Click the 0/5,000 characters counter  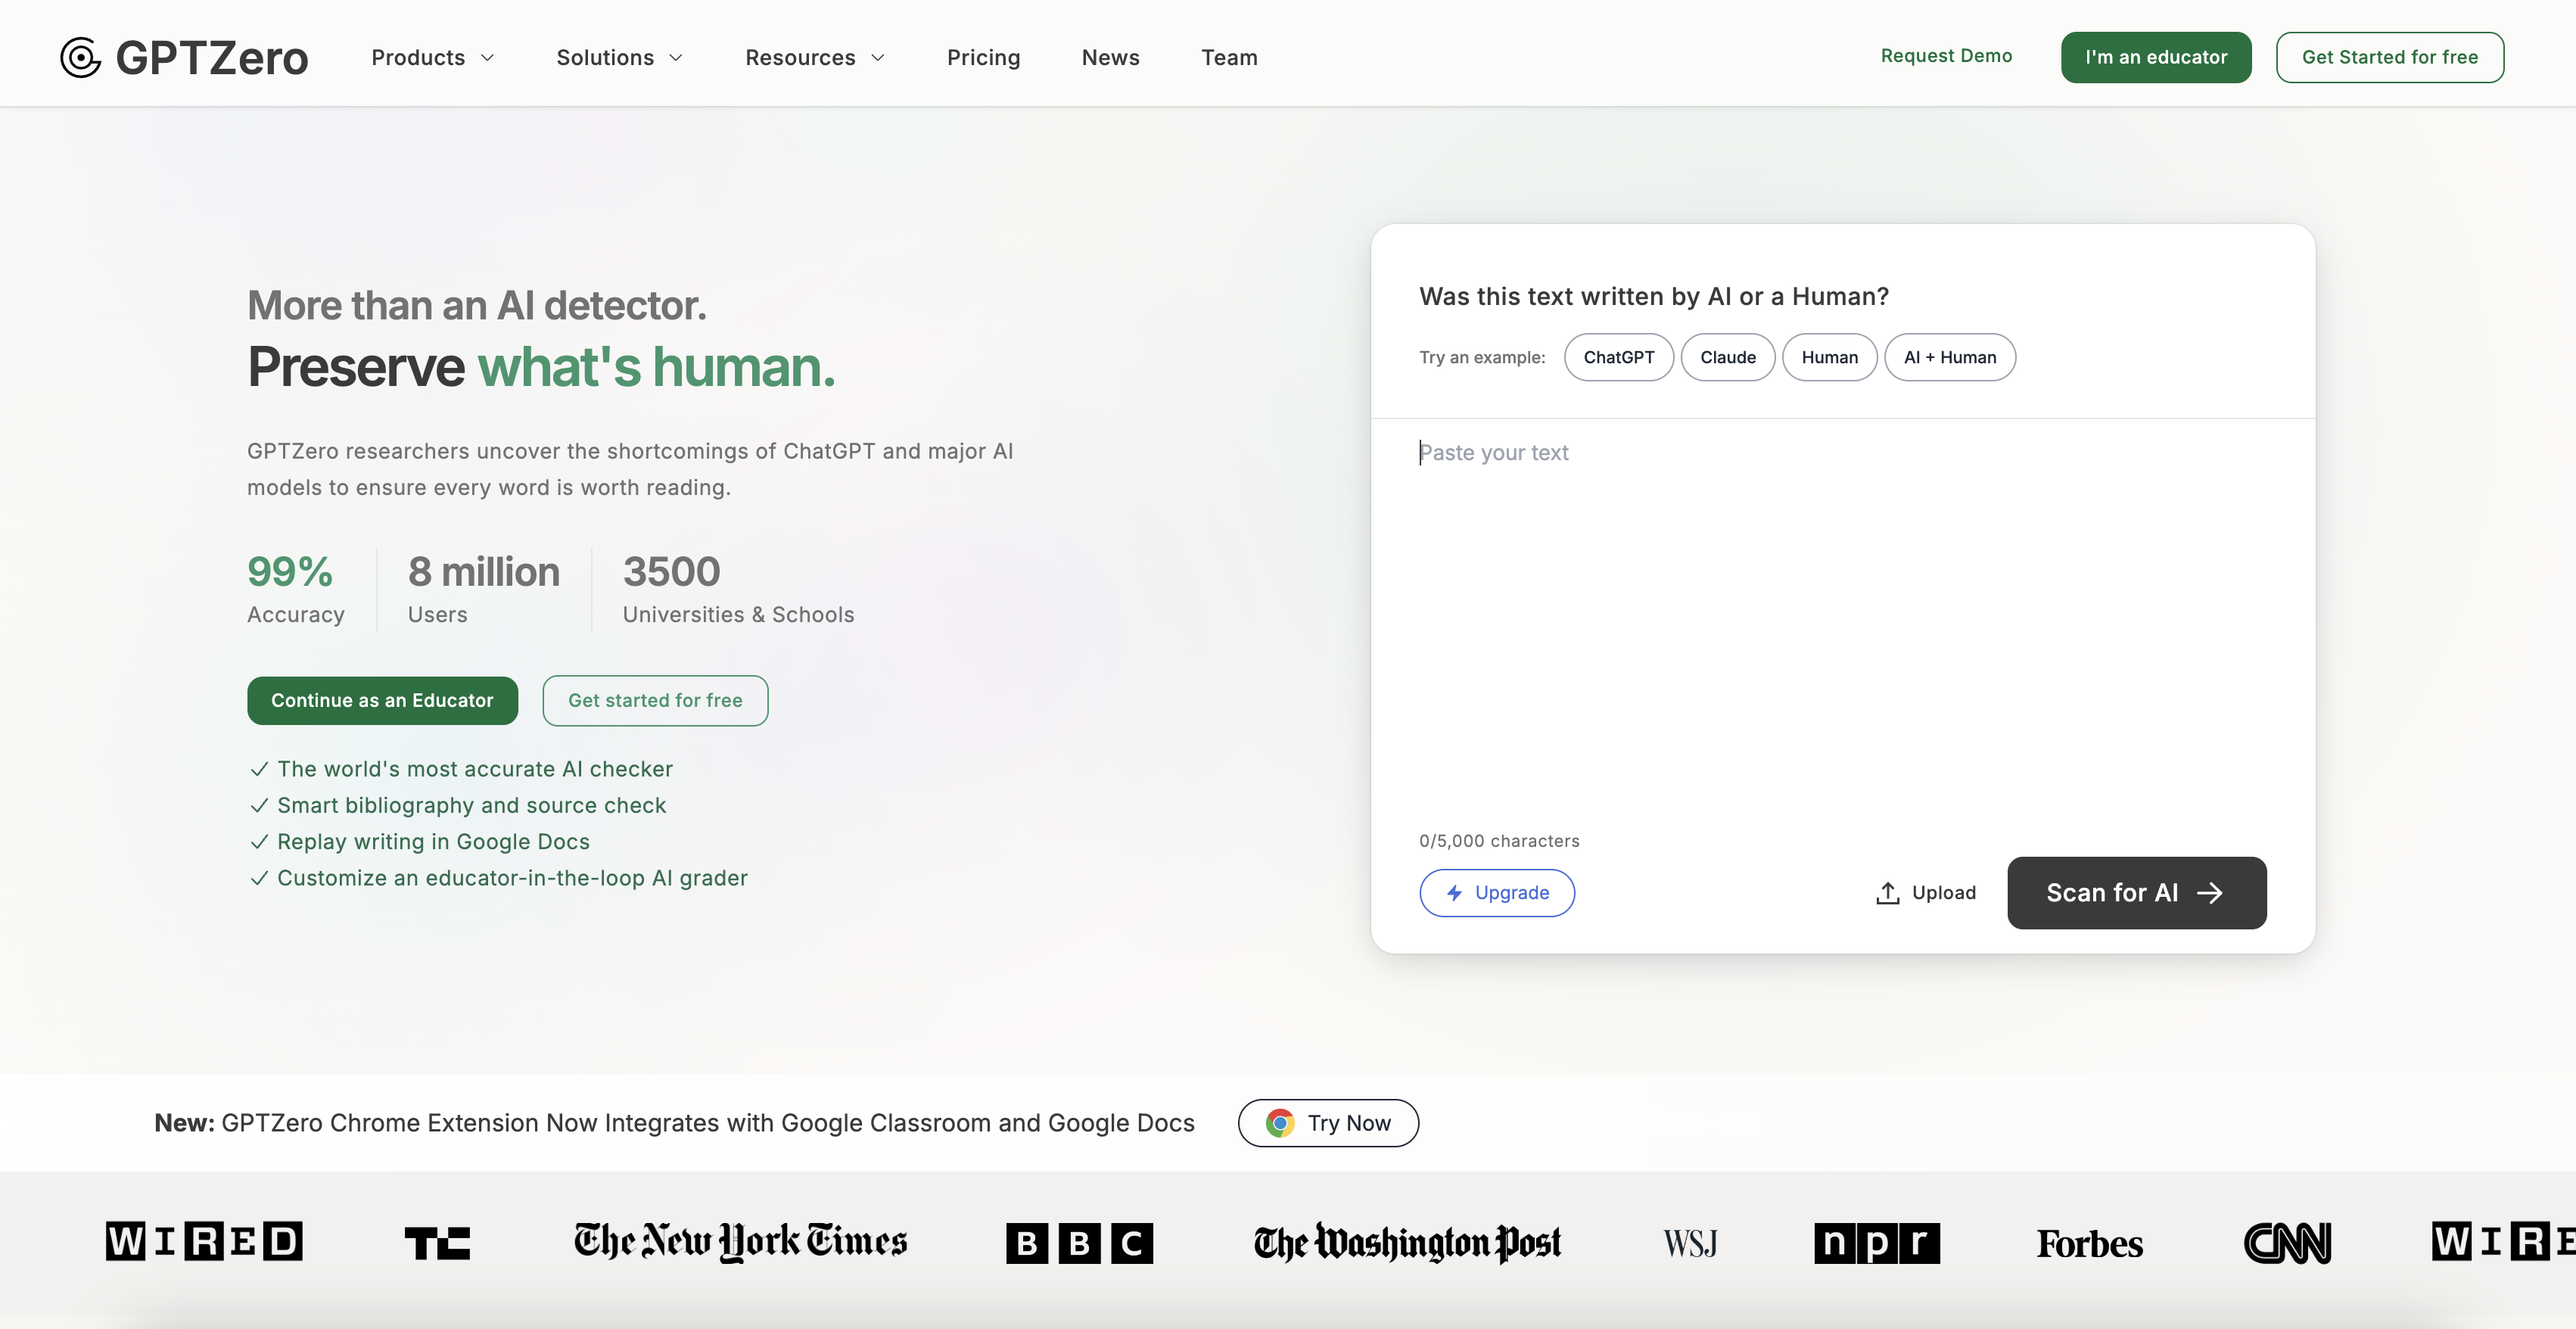pos(1499,841)
